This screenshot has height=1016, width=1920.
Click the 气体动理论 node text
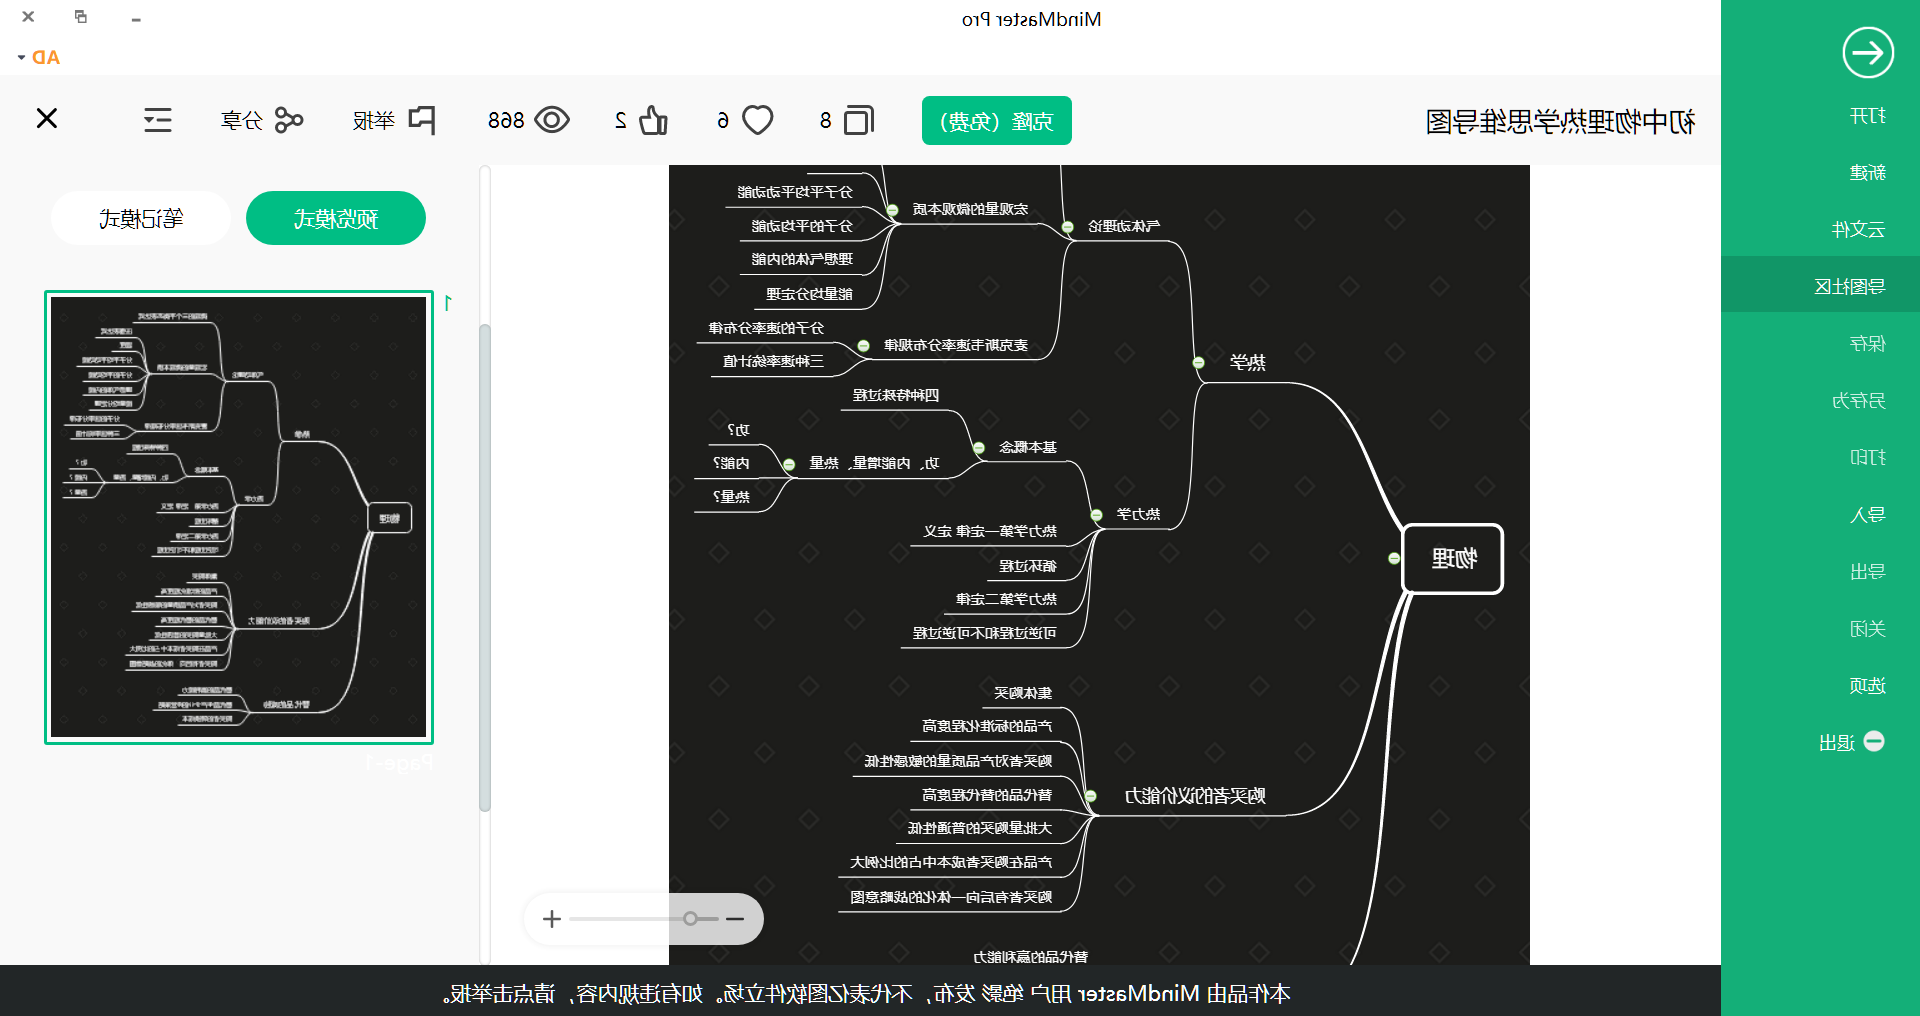point(1124,227)
